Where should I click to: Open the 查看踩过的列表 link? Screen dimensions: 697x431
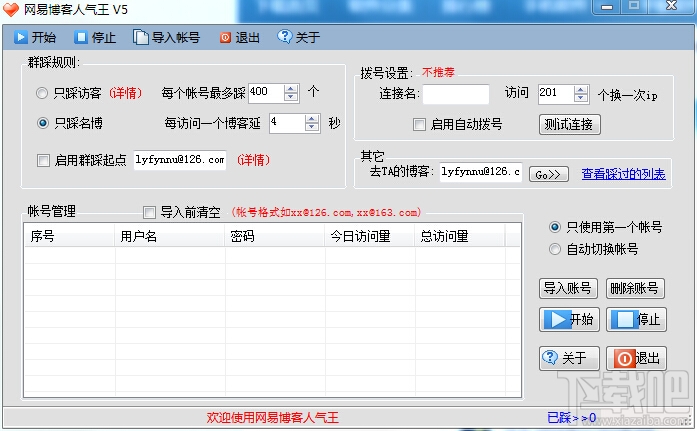tap(623, 174)
